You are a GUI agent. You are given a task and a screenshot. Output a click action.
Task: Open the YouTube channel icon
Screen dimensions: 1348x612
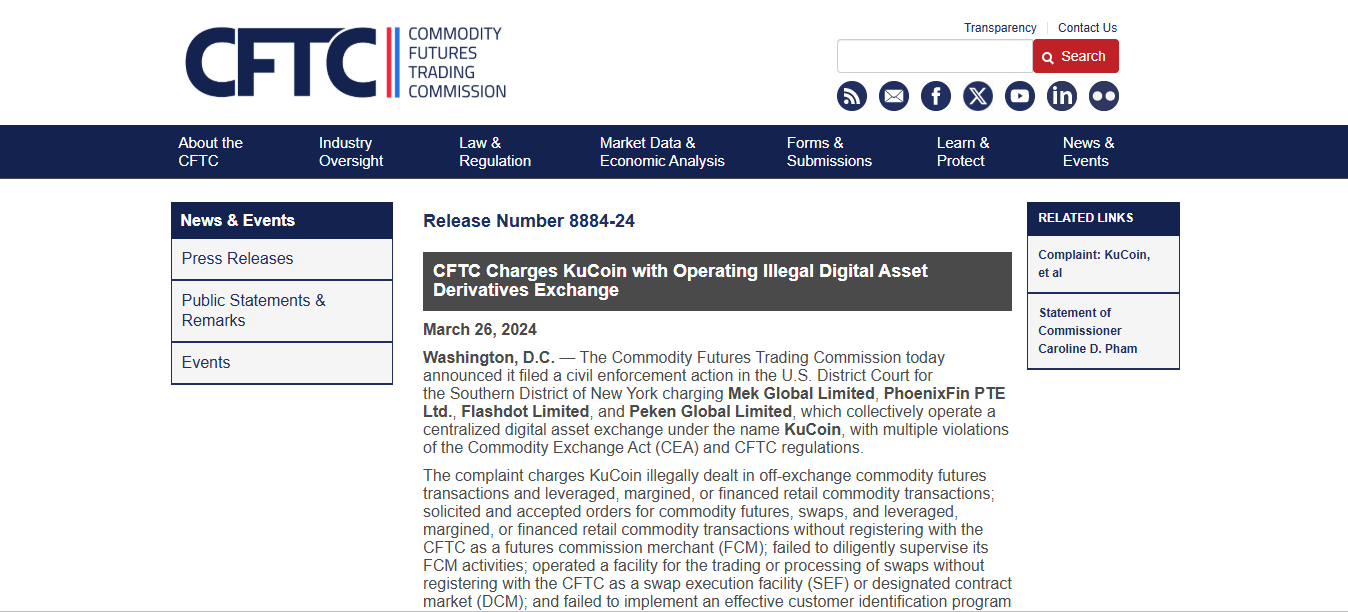1020,96
